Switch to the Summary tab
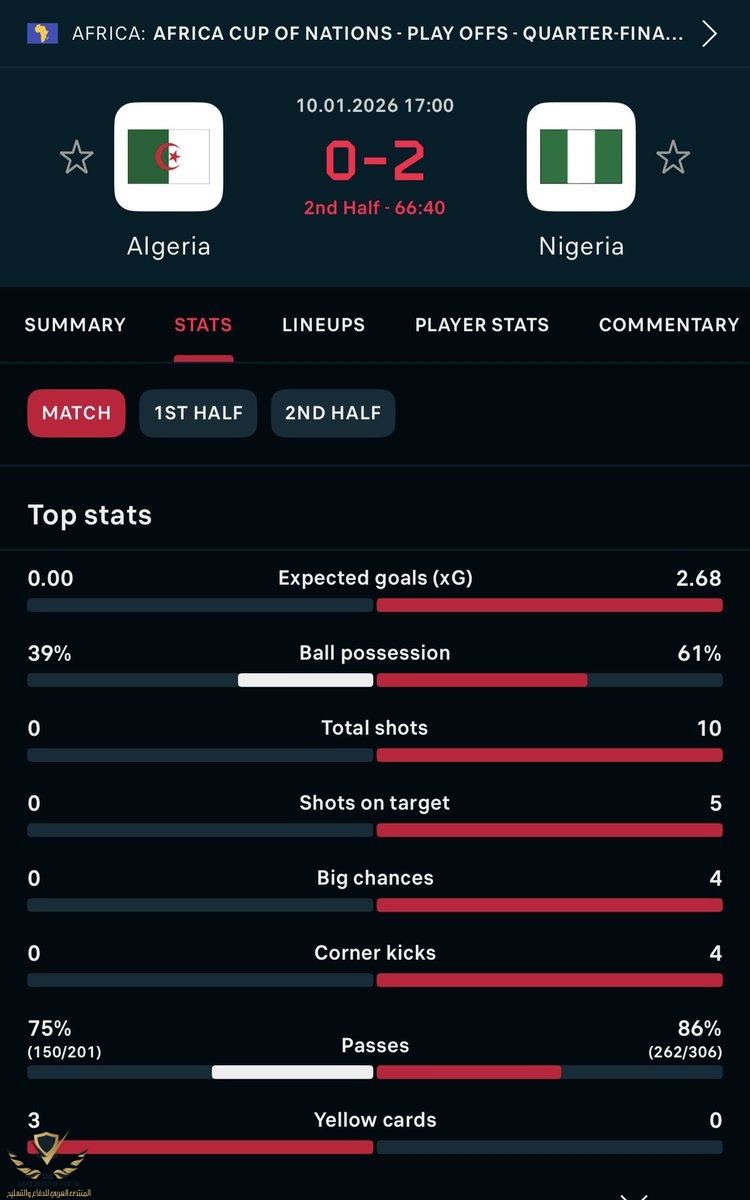The image size is (750, 1200). click(x=75, y=325)
